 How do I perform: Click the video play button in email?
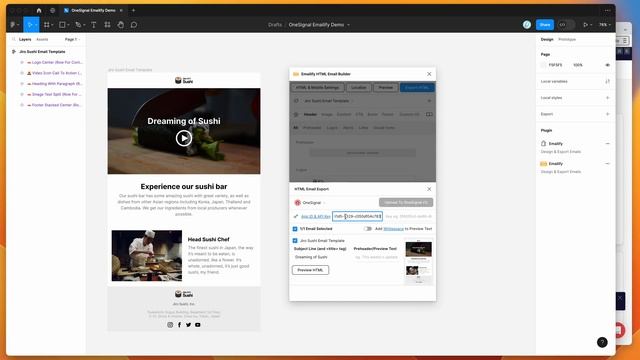[x=184, y=138]
